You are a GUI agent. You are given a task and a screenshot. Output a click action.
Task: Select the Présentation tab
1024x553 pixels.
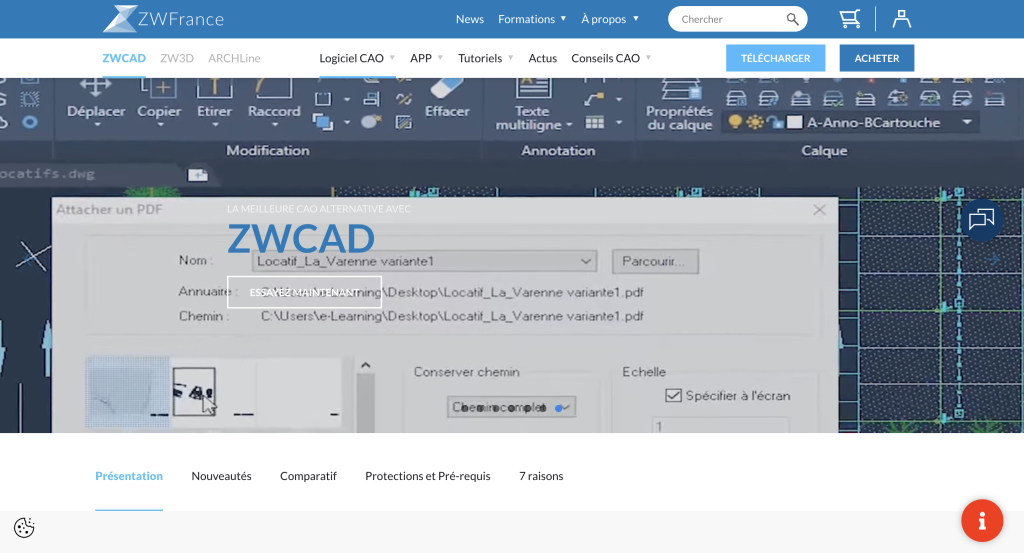pos(129,476)
